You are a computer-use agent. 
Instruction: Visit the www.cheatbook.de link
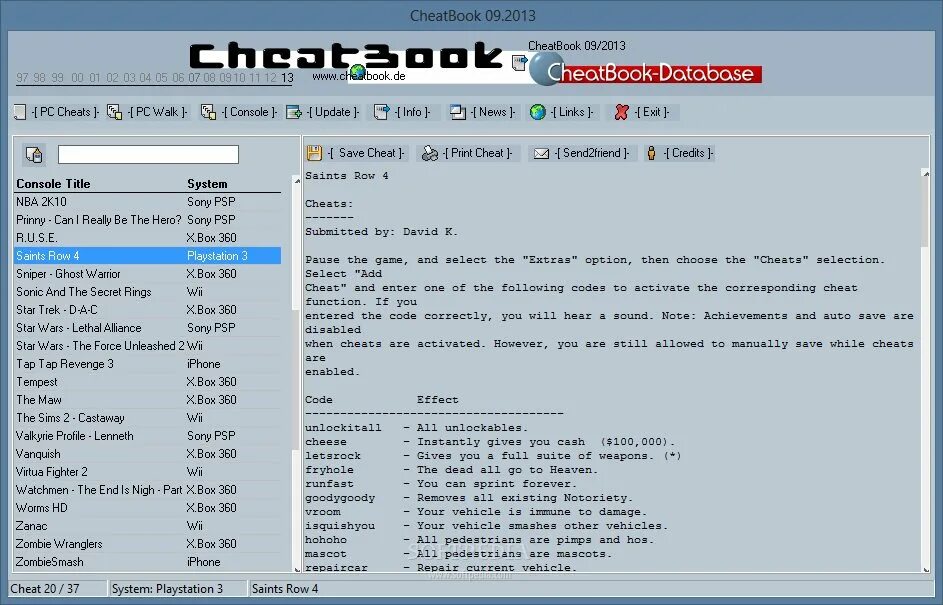coord(358,76)
